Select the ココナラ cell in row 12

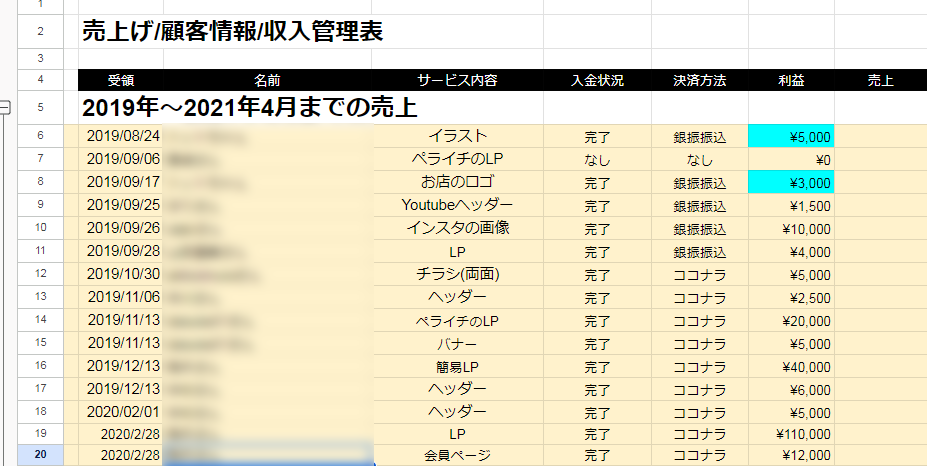pos(699,274)
